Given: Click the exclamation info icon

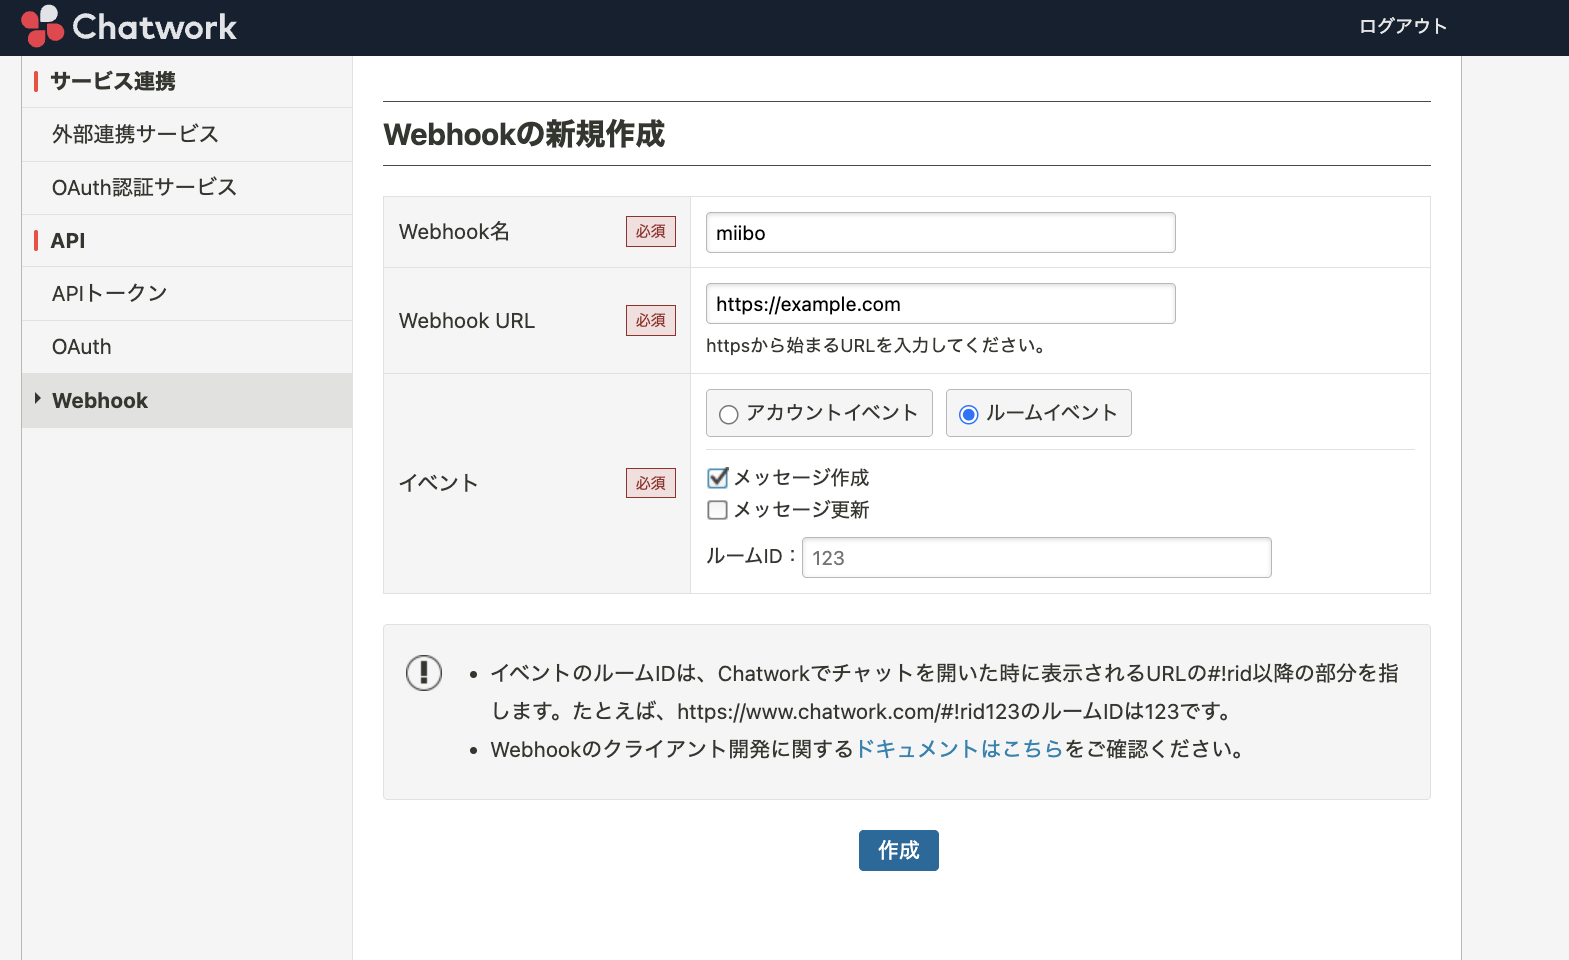Looking at the screenshot, I should 424,673.
